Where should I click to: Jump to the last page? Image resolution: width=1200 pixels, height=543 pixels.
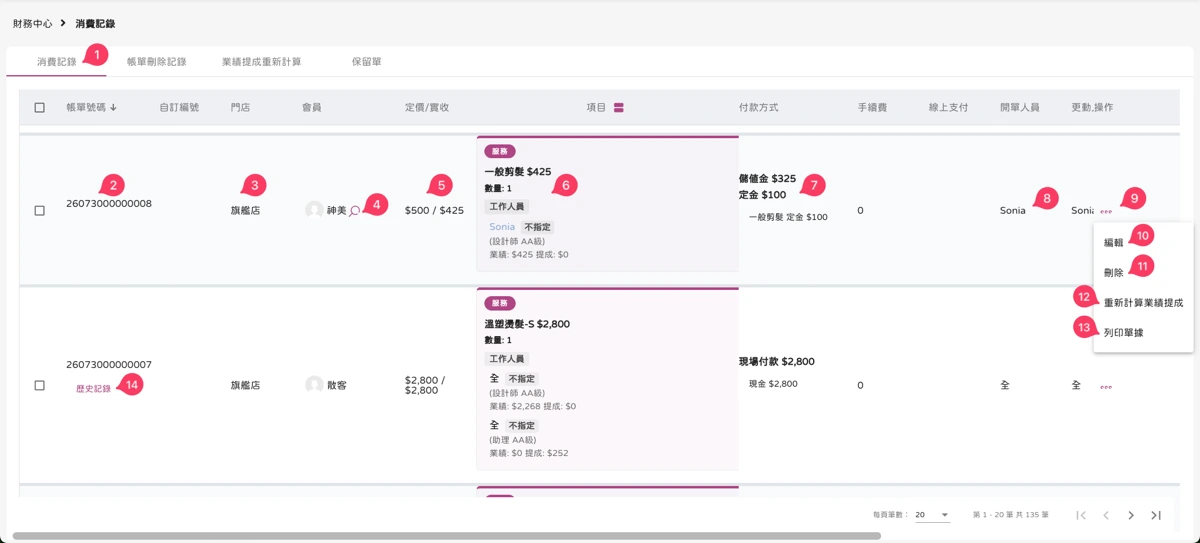tap(1156, 515)
